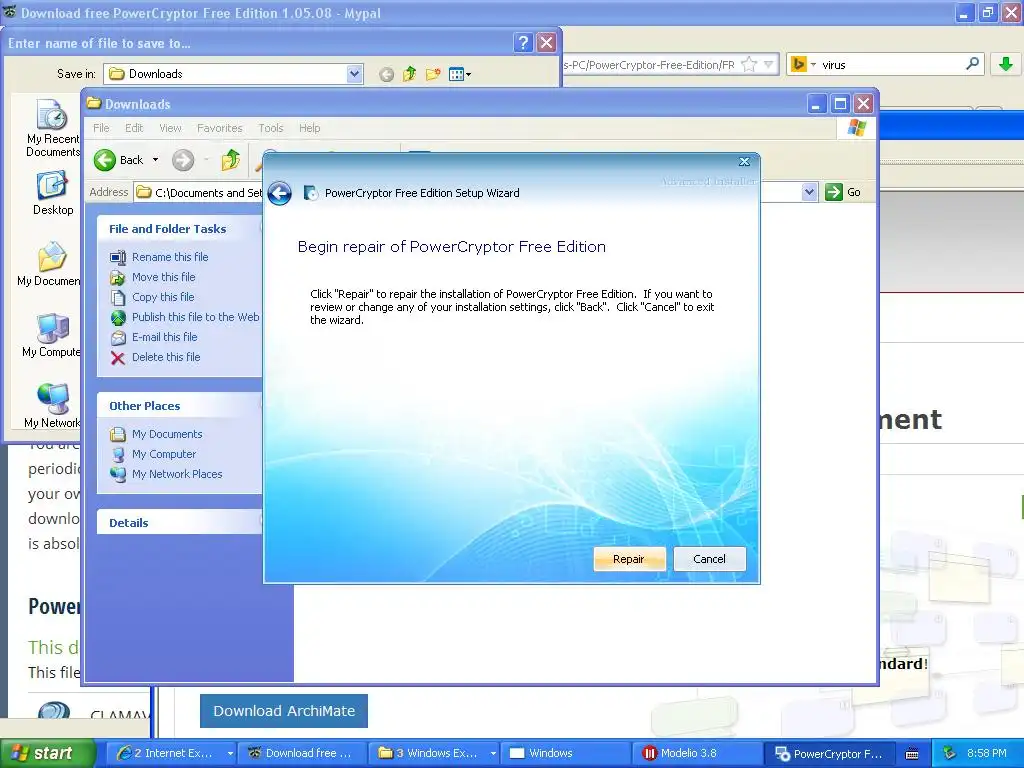Viewport: 1024px width, 768px height.
Task: Click the Forward arrow in Downloads window
Action: point(183,160)
